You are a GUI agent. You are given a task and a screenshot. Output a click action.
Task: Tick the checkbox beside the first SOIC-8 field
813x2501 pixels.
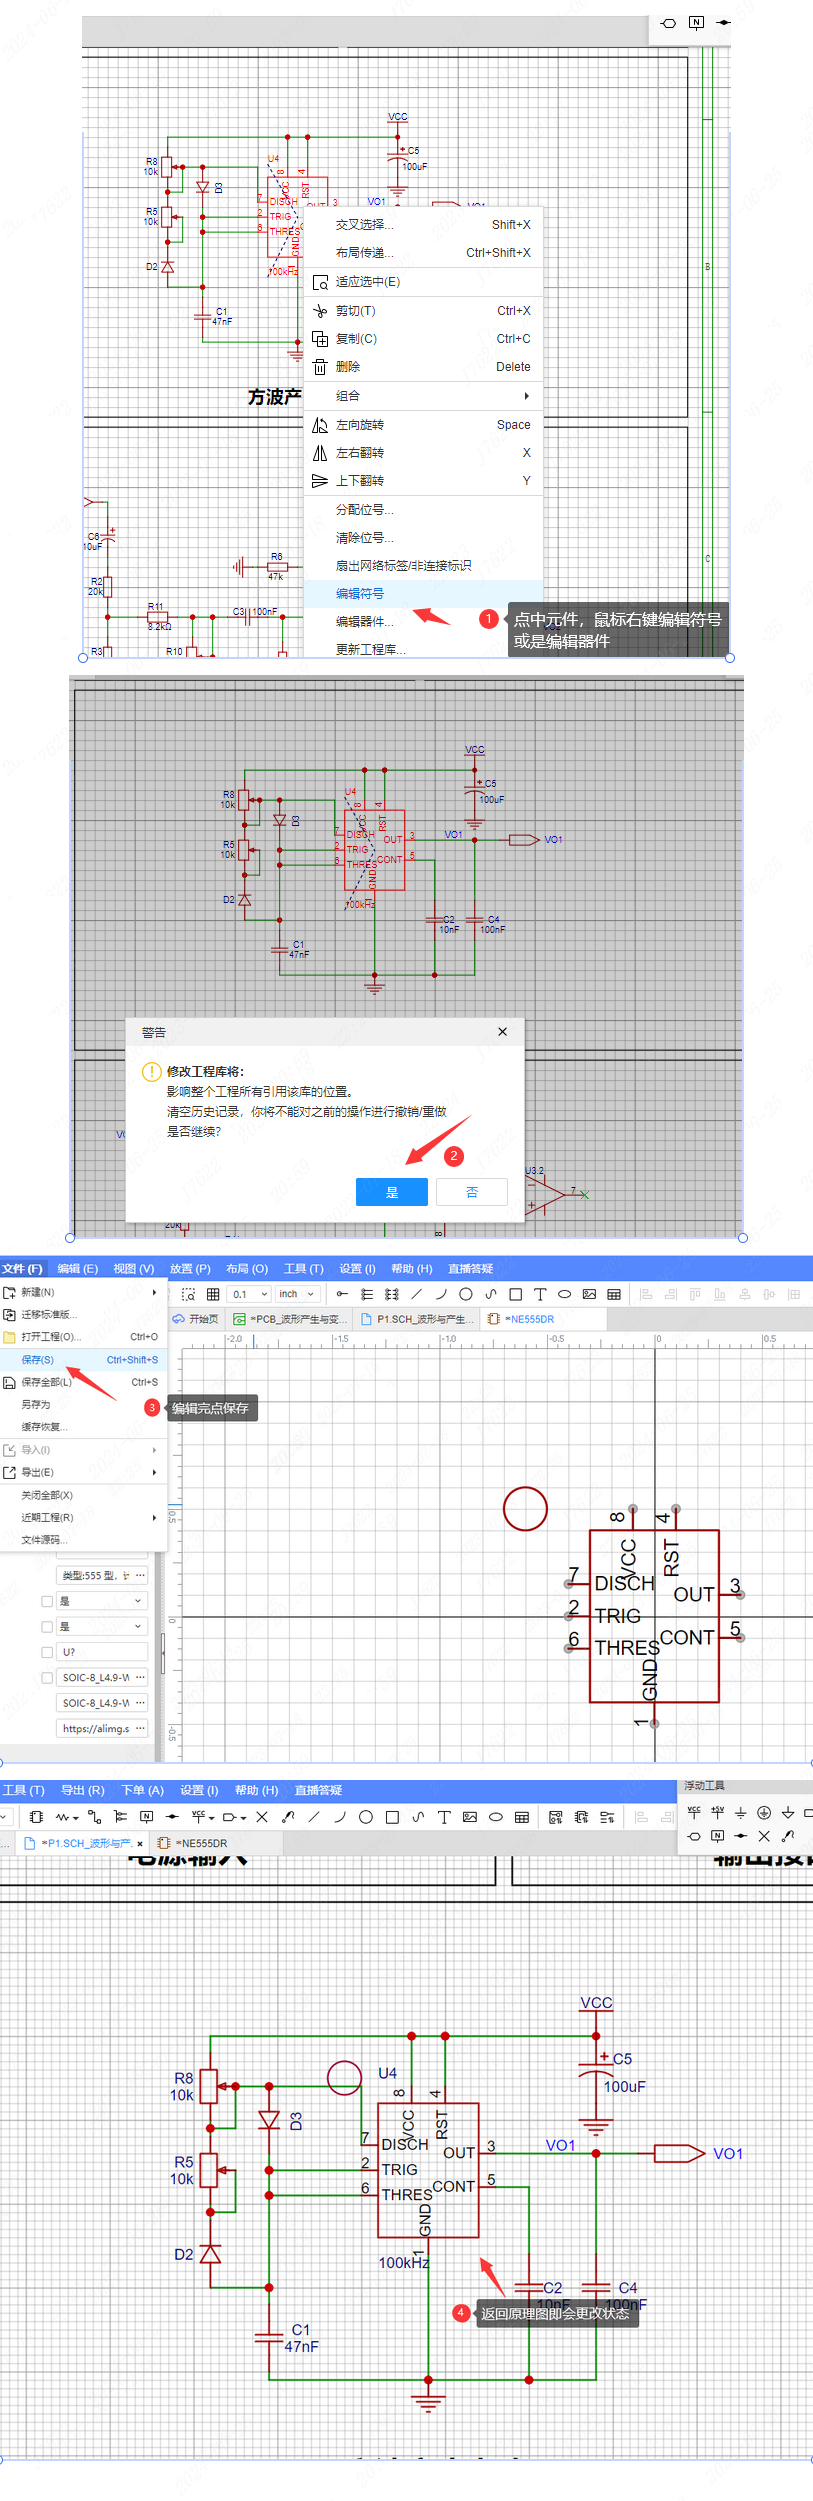point(47,1677)
